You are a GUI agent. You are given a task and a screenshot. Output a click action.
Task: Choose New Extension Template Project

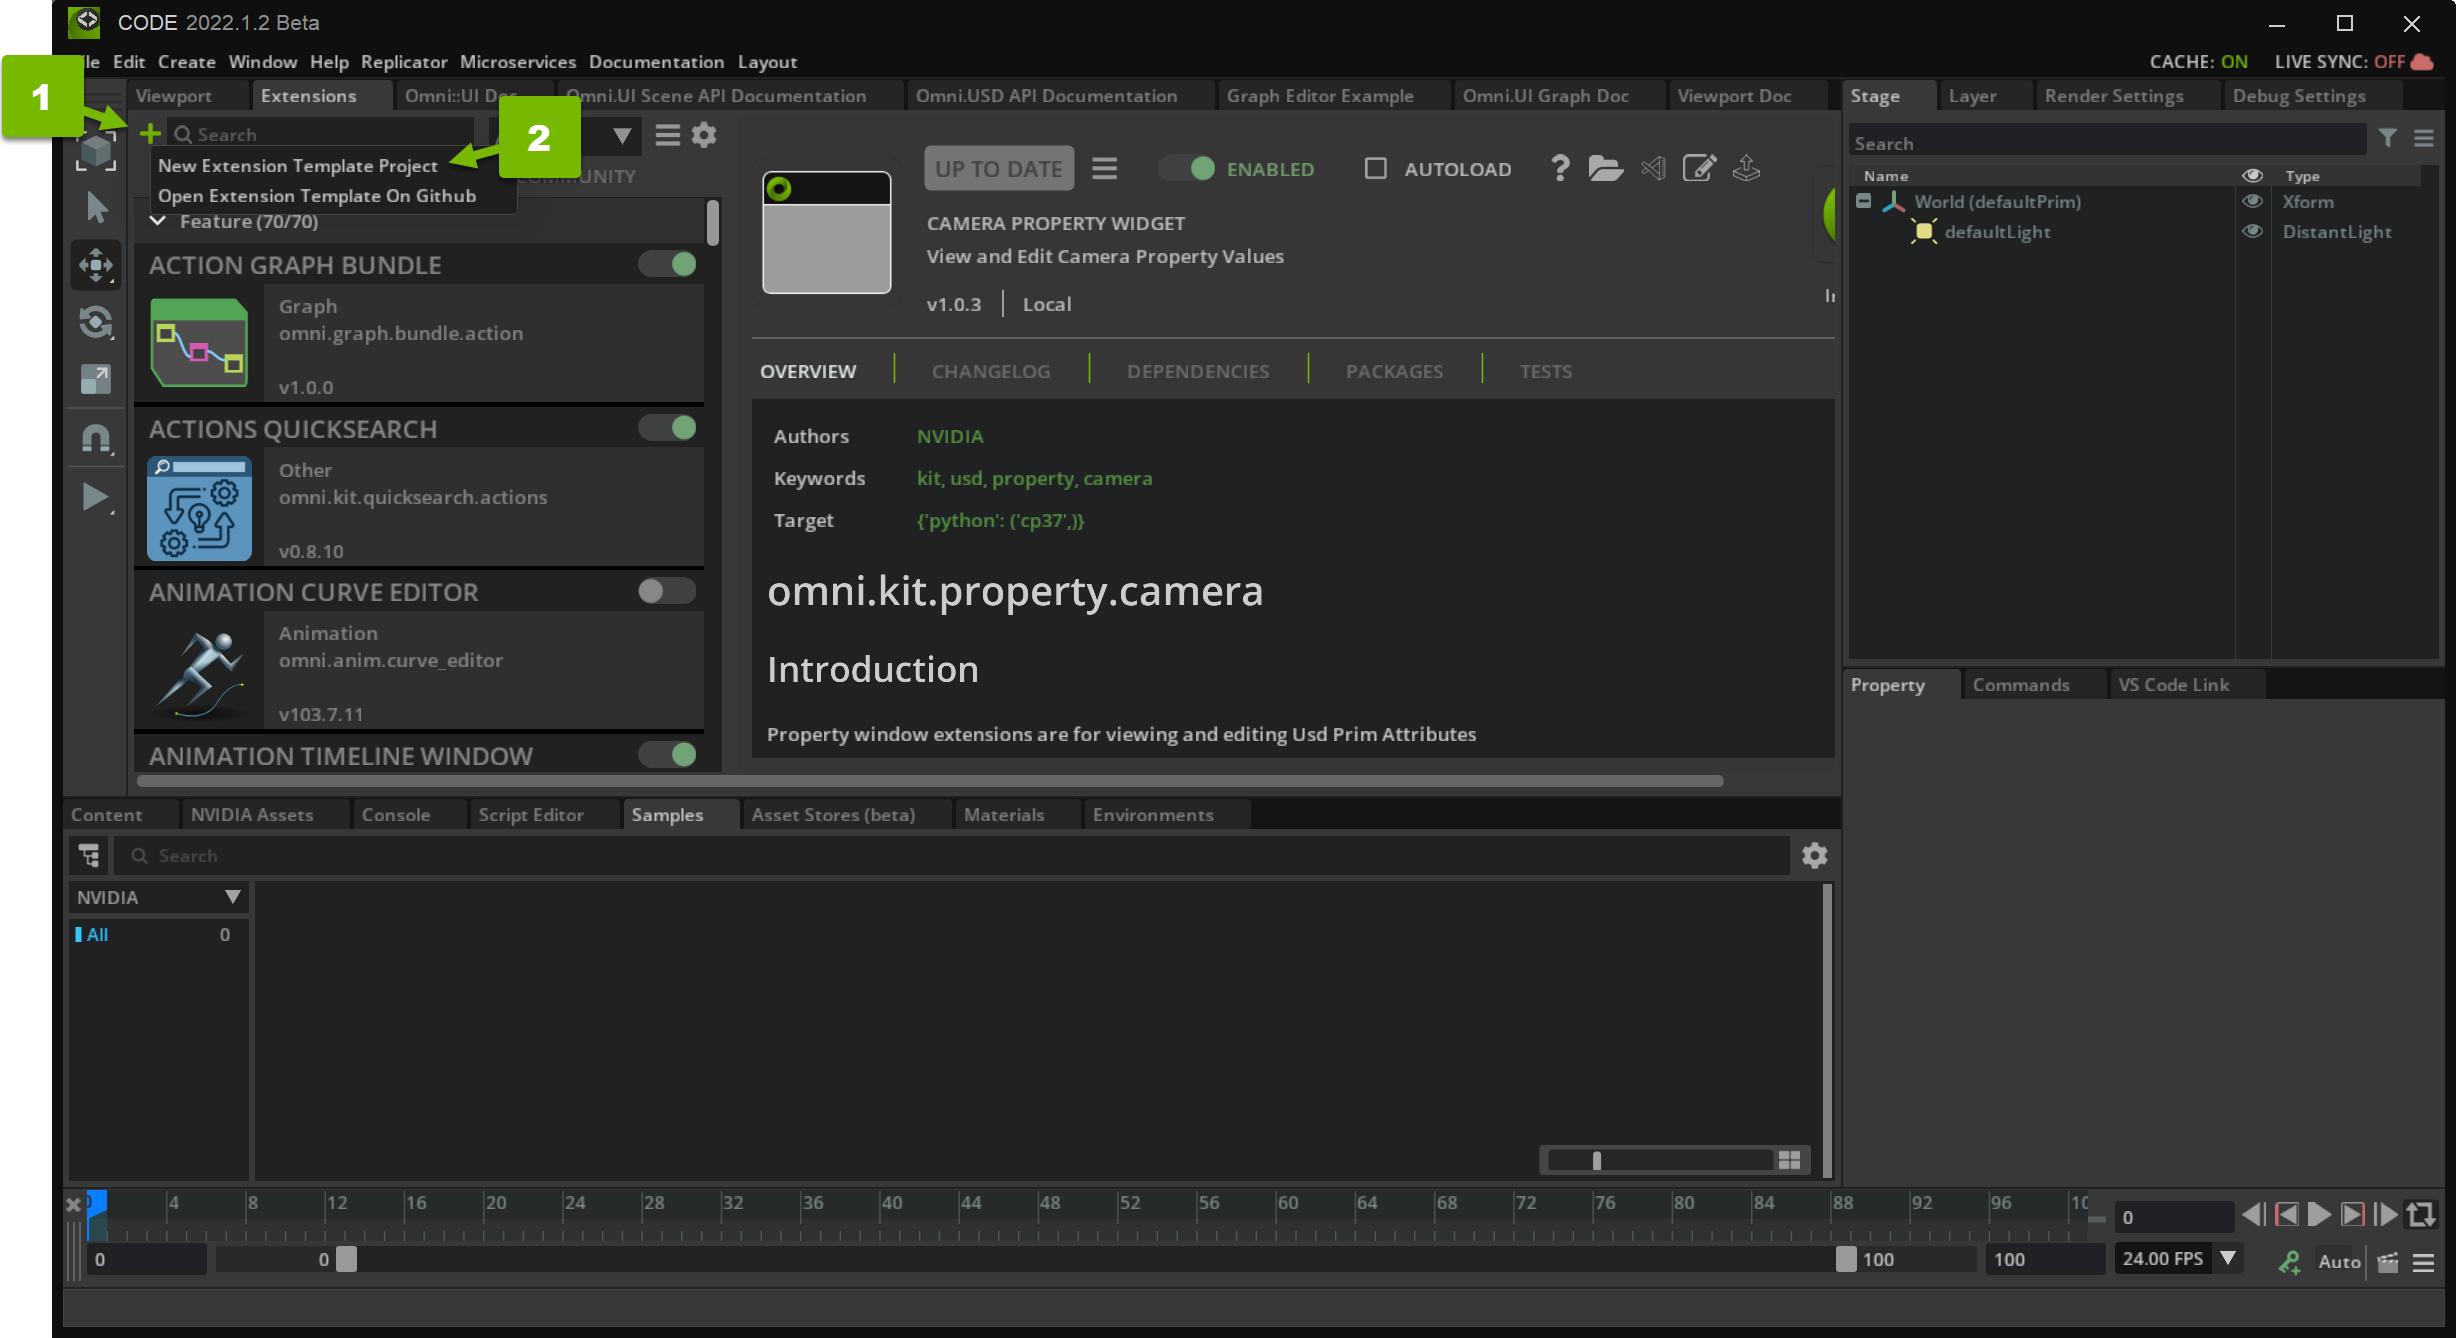[298, 166]
